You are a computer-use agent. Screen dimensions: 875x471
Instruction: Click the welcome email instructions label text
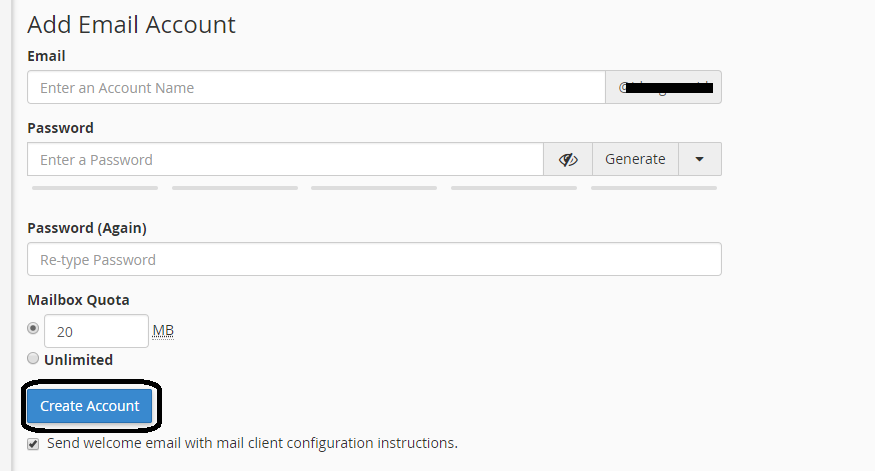pyautogui.click(x=252, y=443)
